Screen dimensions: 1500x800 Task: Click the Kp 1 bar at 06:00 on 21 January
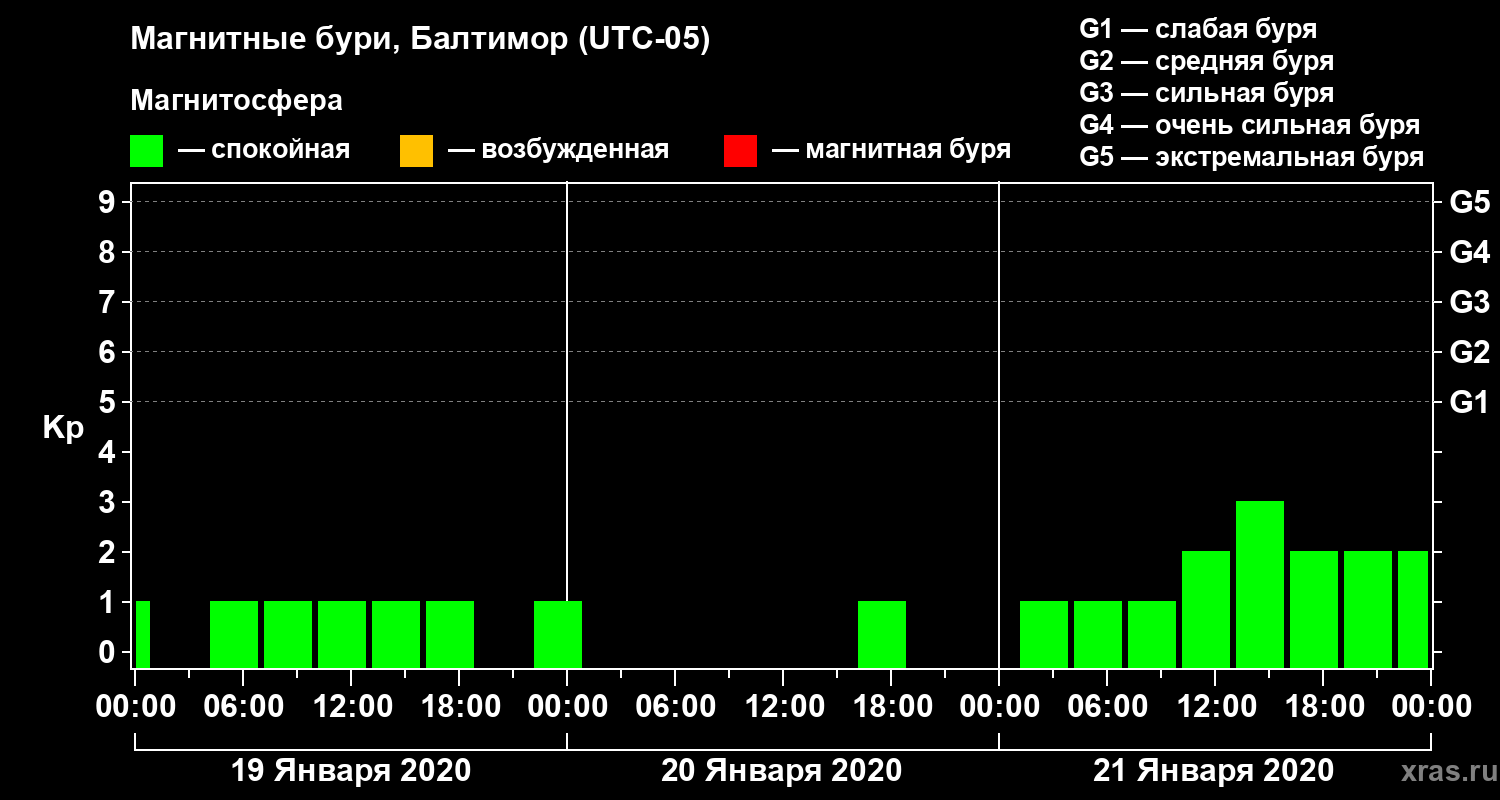(x=1098, y=634)
